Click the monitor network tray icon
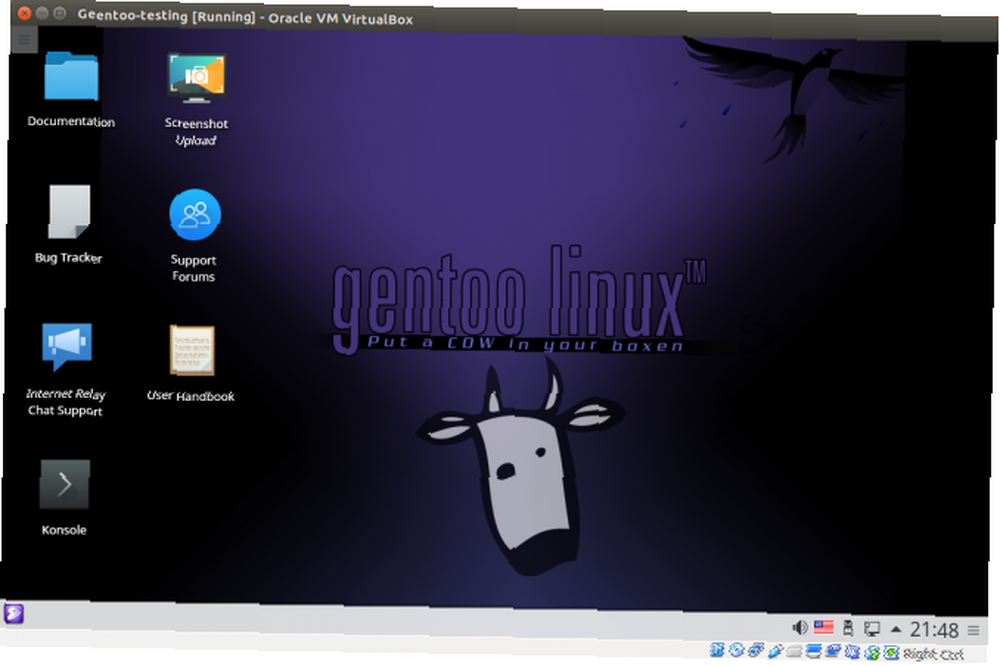Viewport: 1000px width, 666px height. tap(872, 630)
